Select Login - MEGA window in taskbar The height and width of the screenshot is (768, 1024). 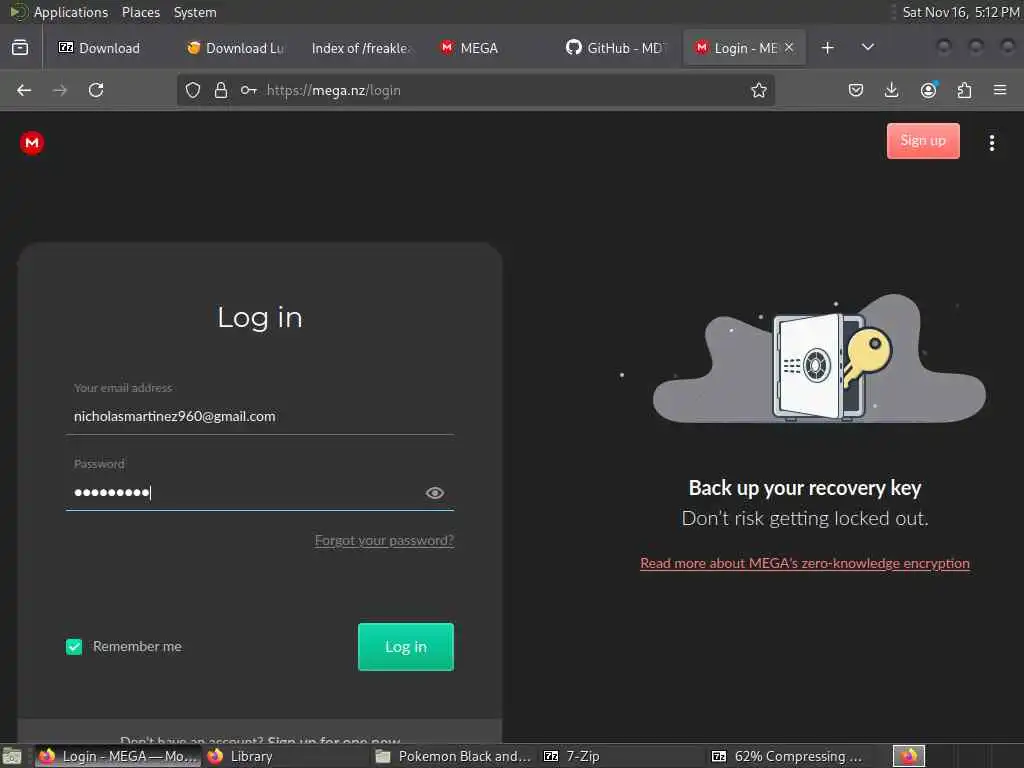[x=118, y=756]
